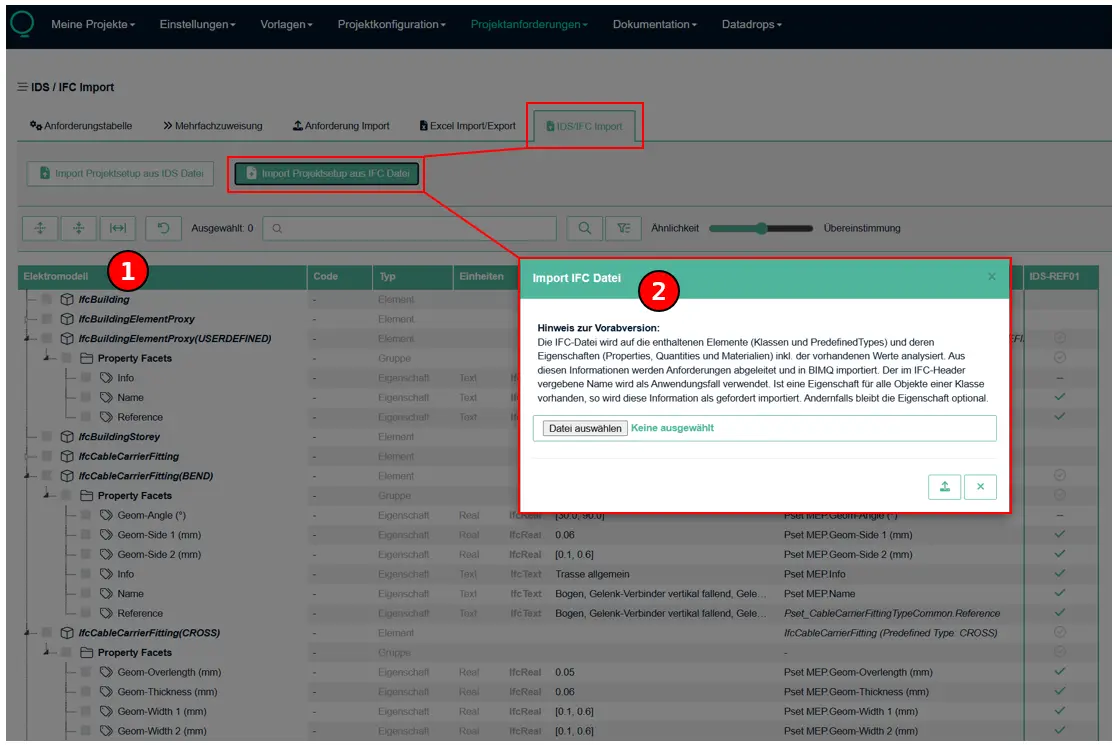Open the Excel Import/Export tab
Screen dimensions: 1120x745
[467, 126]
